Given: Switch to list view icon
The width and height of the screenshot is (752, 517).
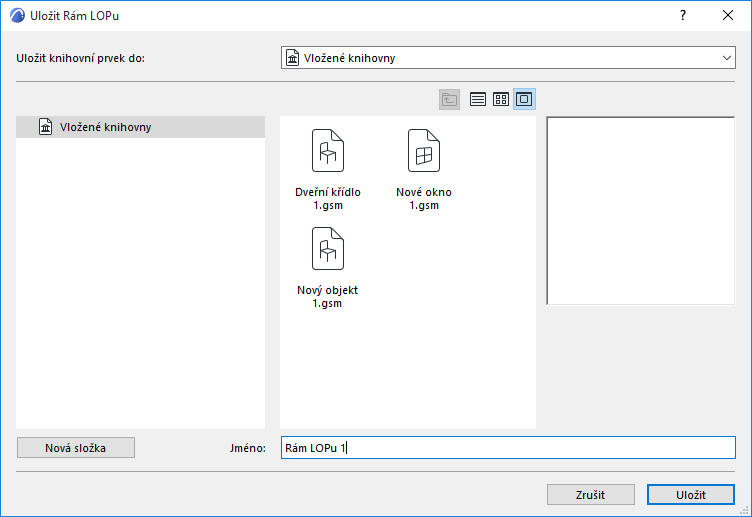Looking at the screenshot, I should tap(478, 99).
